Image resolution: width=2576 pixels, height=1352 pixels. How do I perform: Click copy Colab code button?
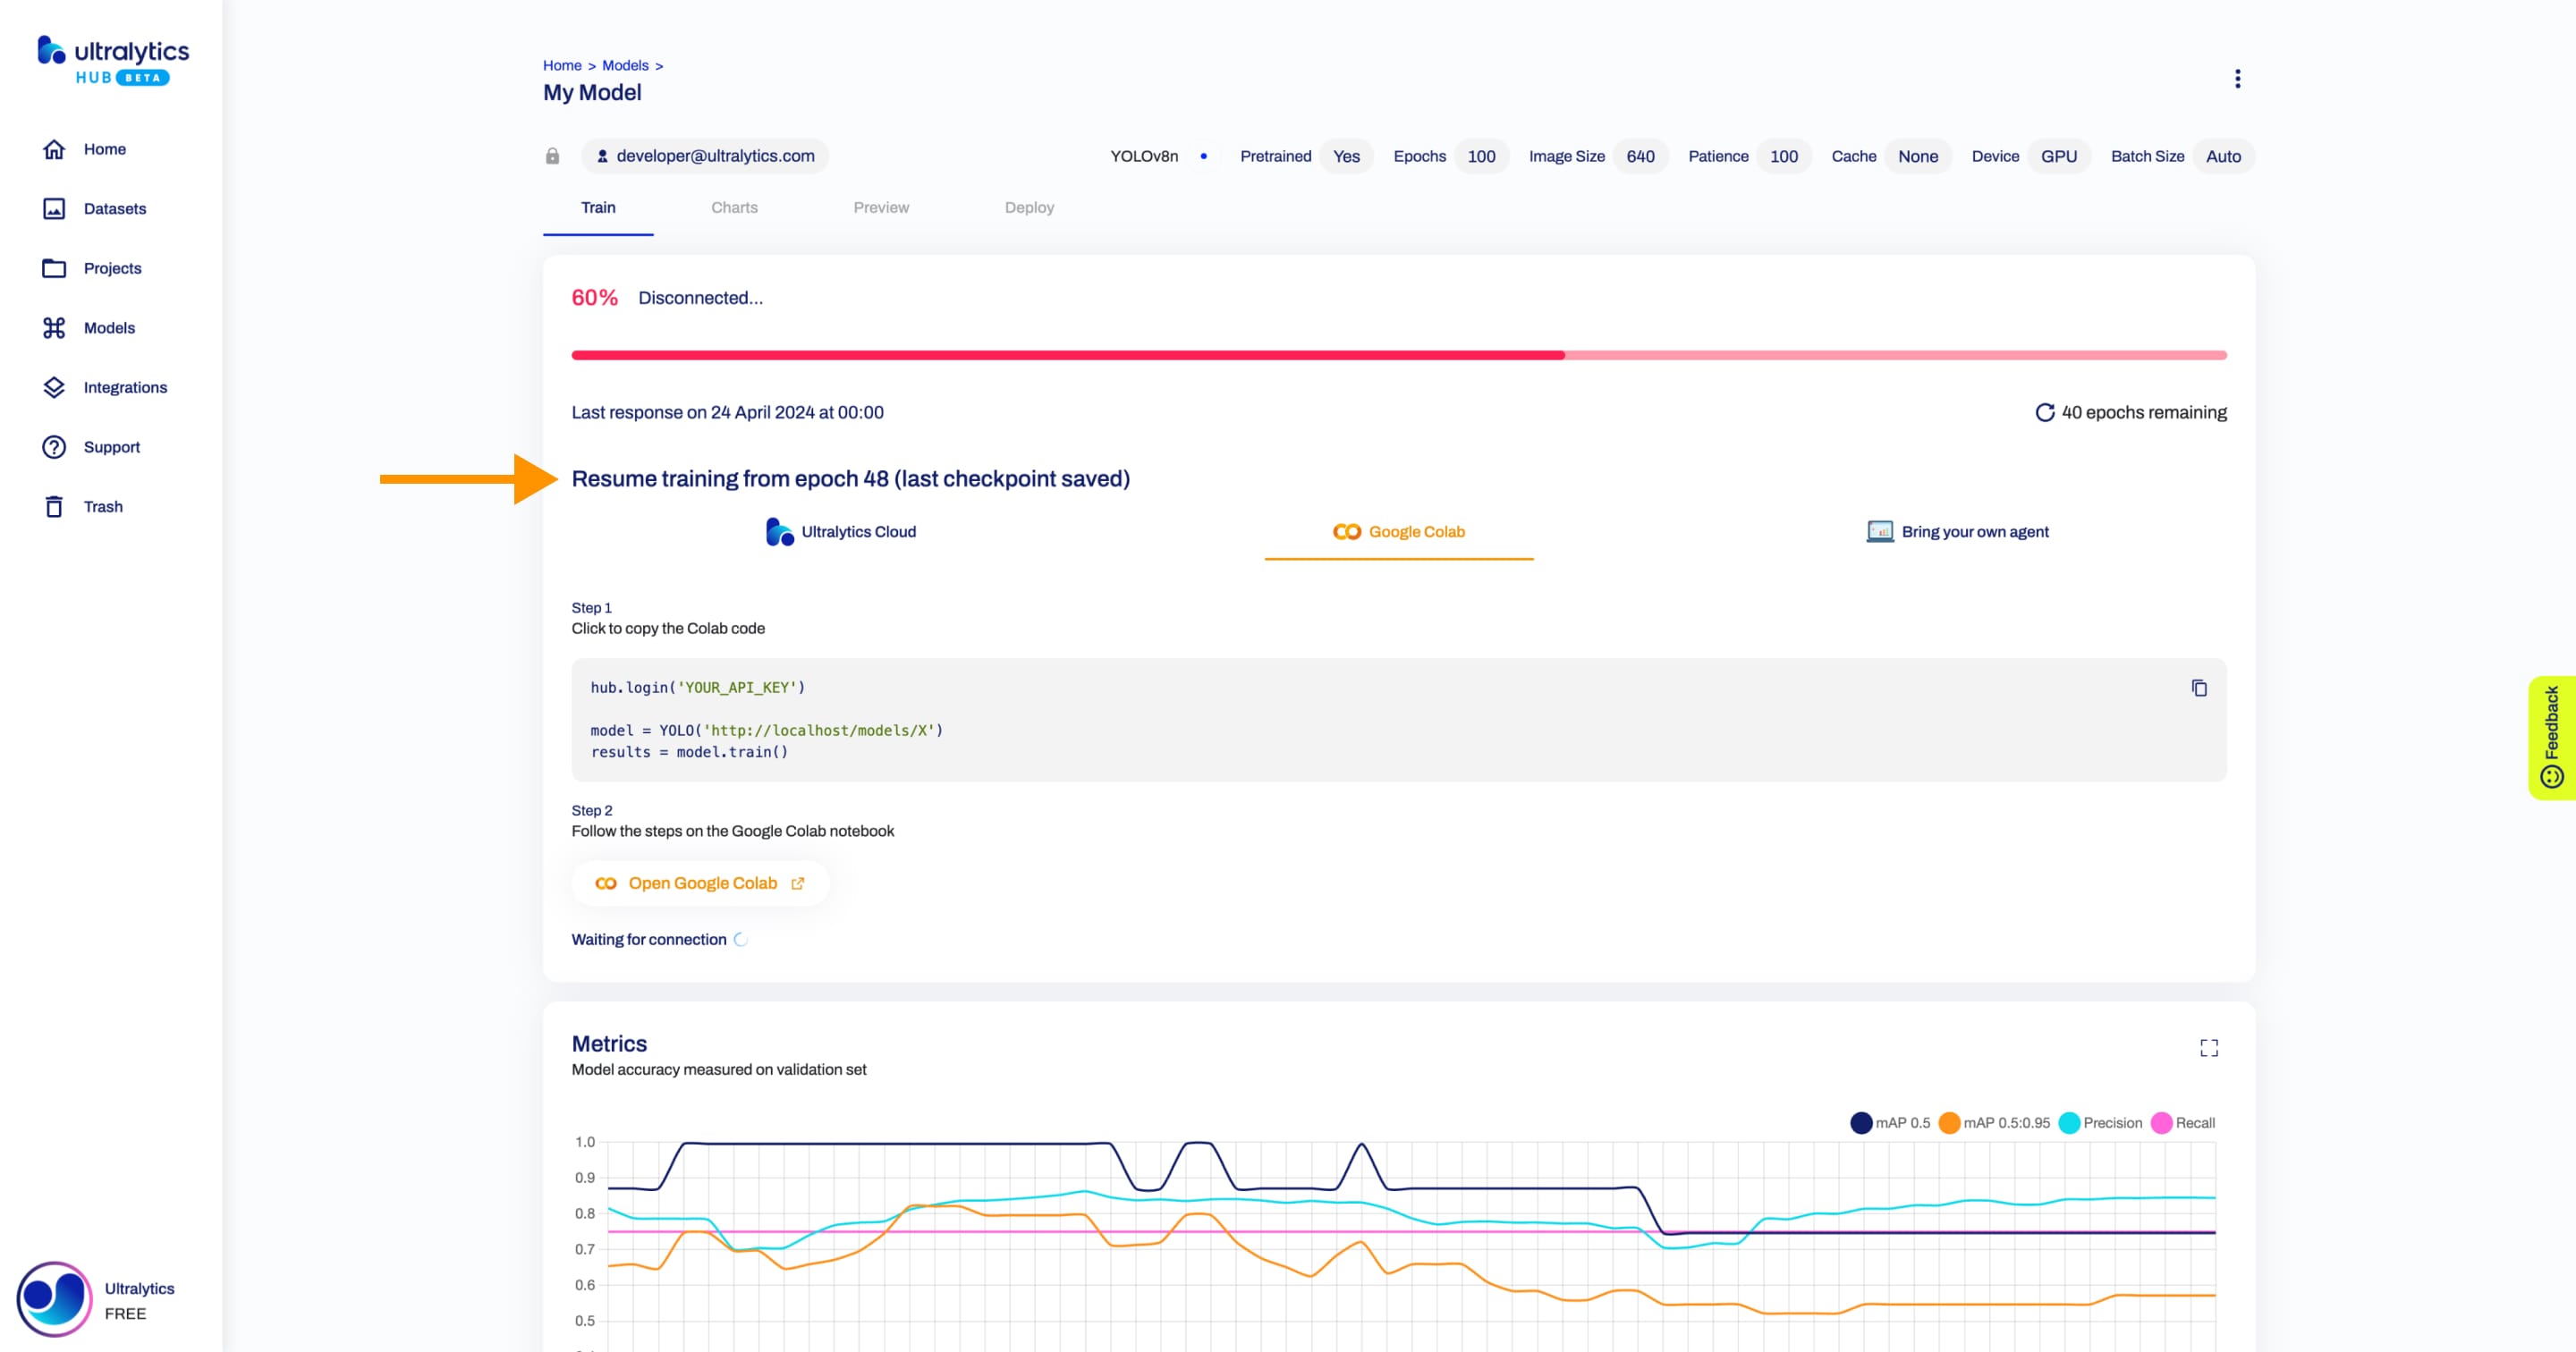click(x=2198, y=688)
